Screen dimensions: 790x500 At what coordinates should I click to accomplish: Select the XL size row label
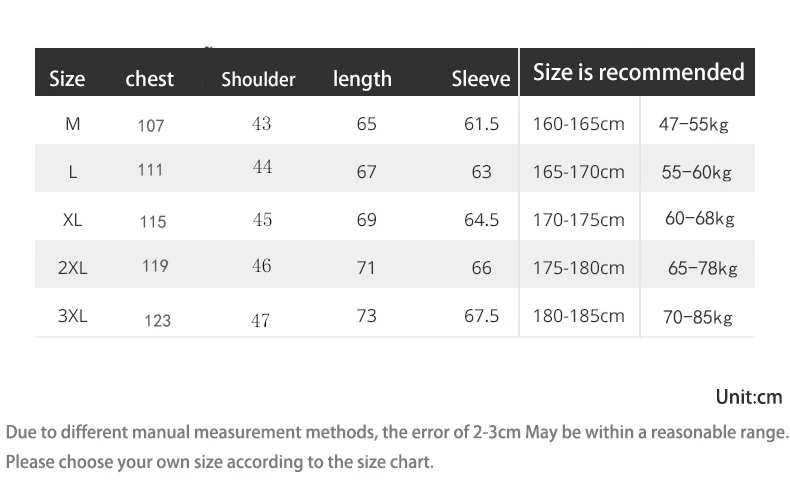pos(73,220)
